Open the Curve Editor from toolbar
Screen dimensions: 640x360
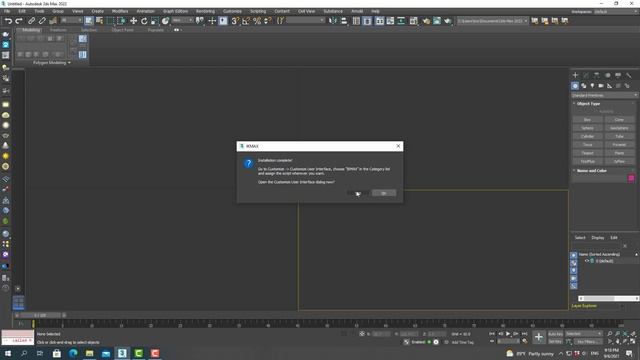click(391, 21)
